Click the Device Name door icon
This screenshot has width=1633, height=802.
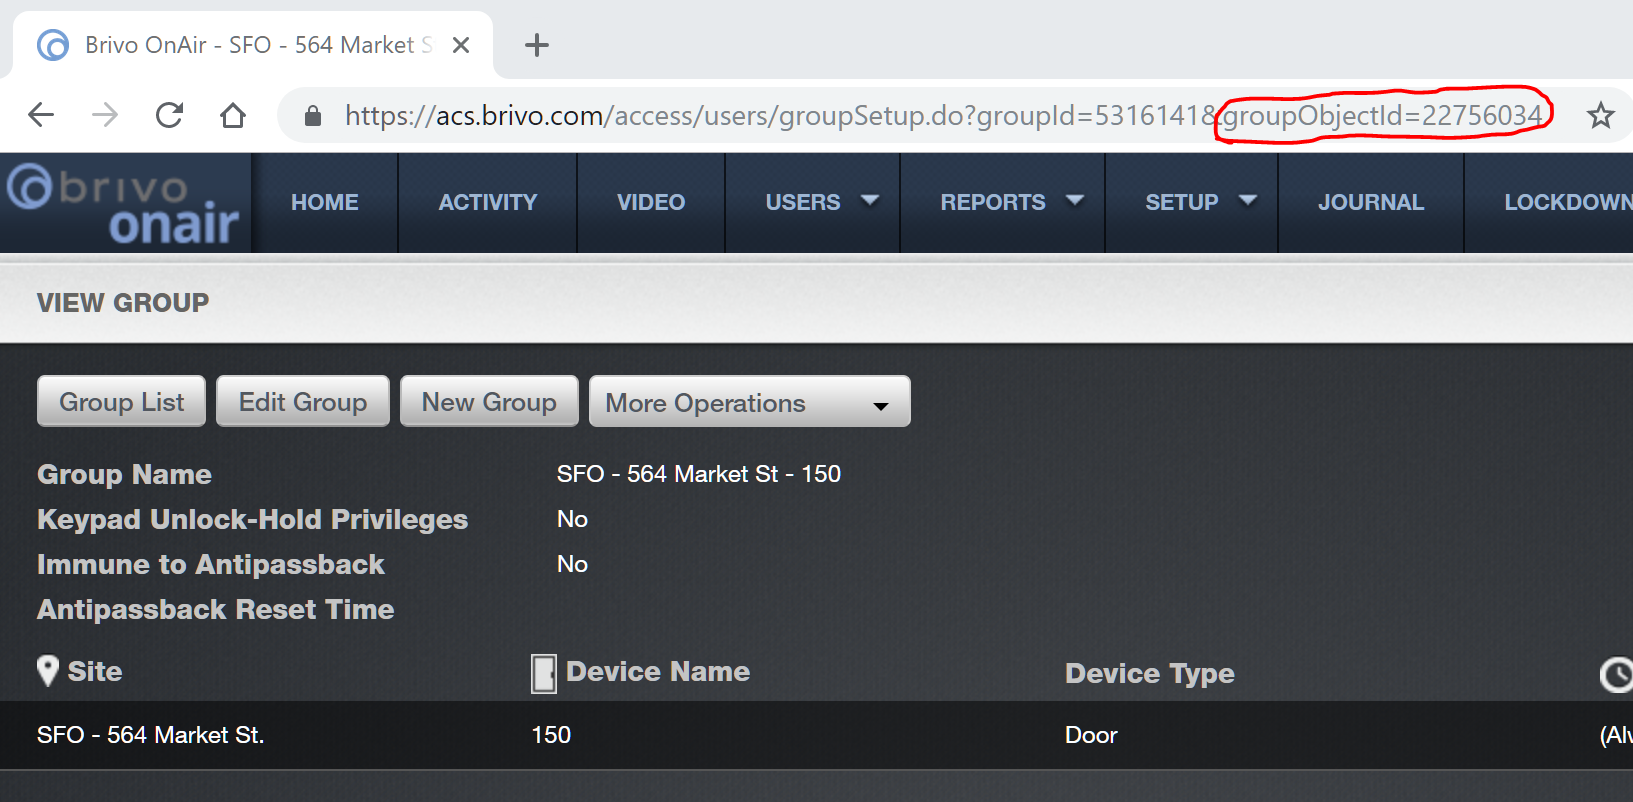[543, 674]
